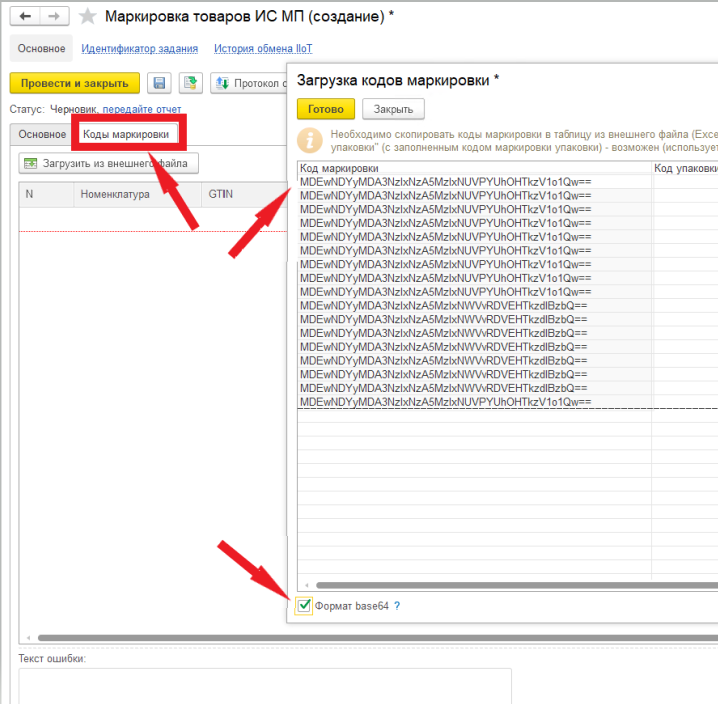The image size is (718, 704).
Task: Click the Готово button in the dialog
Action: tap(325, 109)
